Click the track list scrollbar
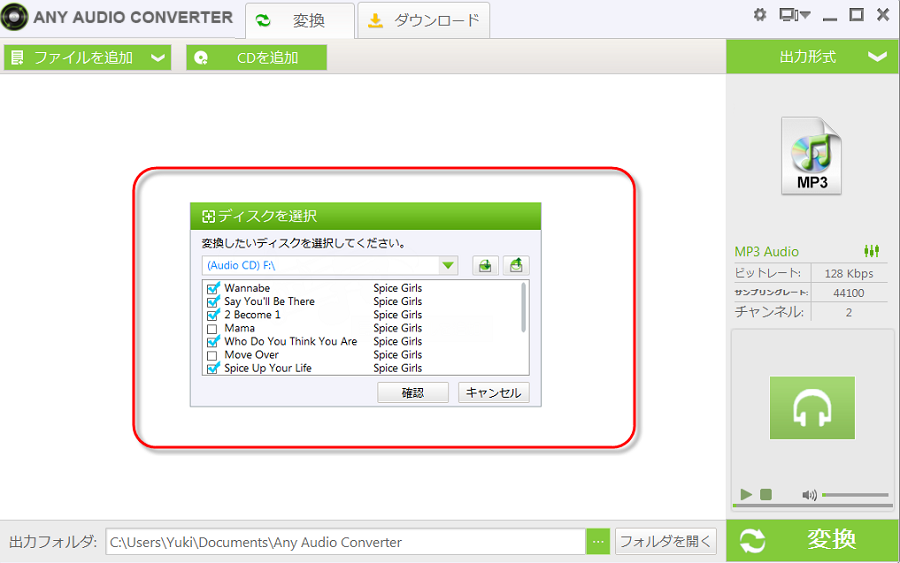 523,307
